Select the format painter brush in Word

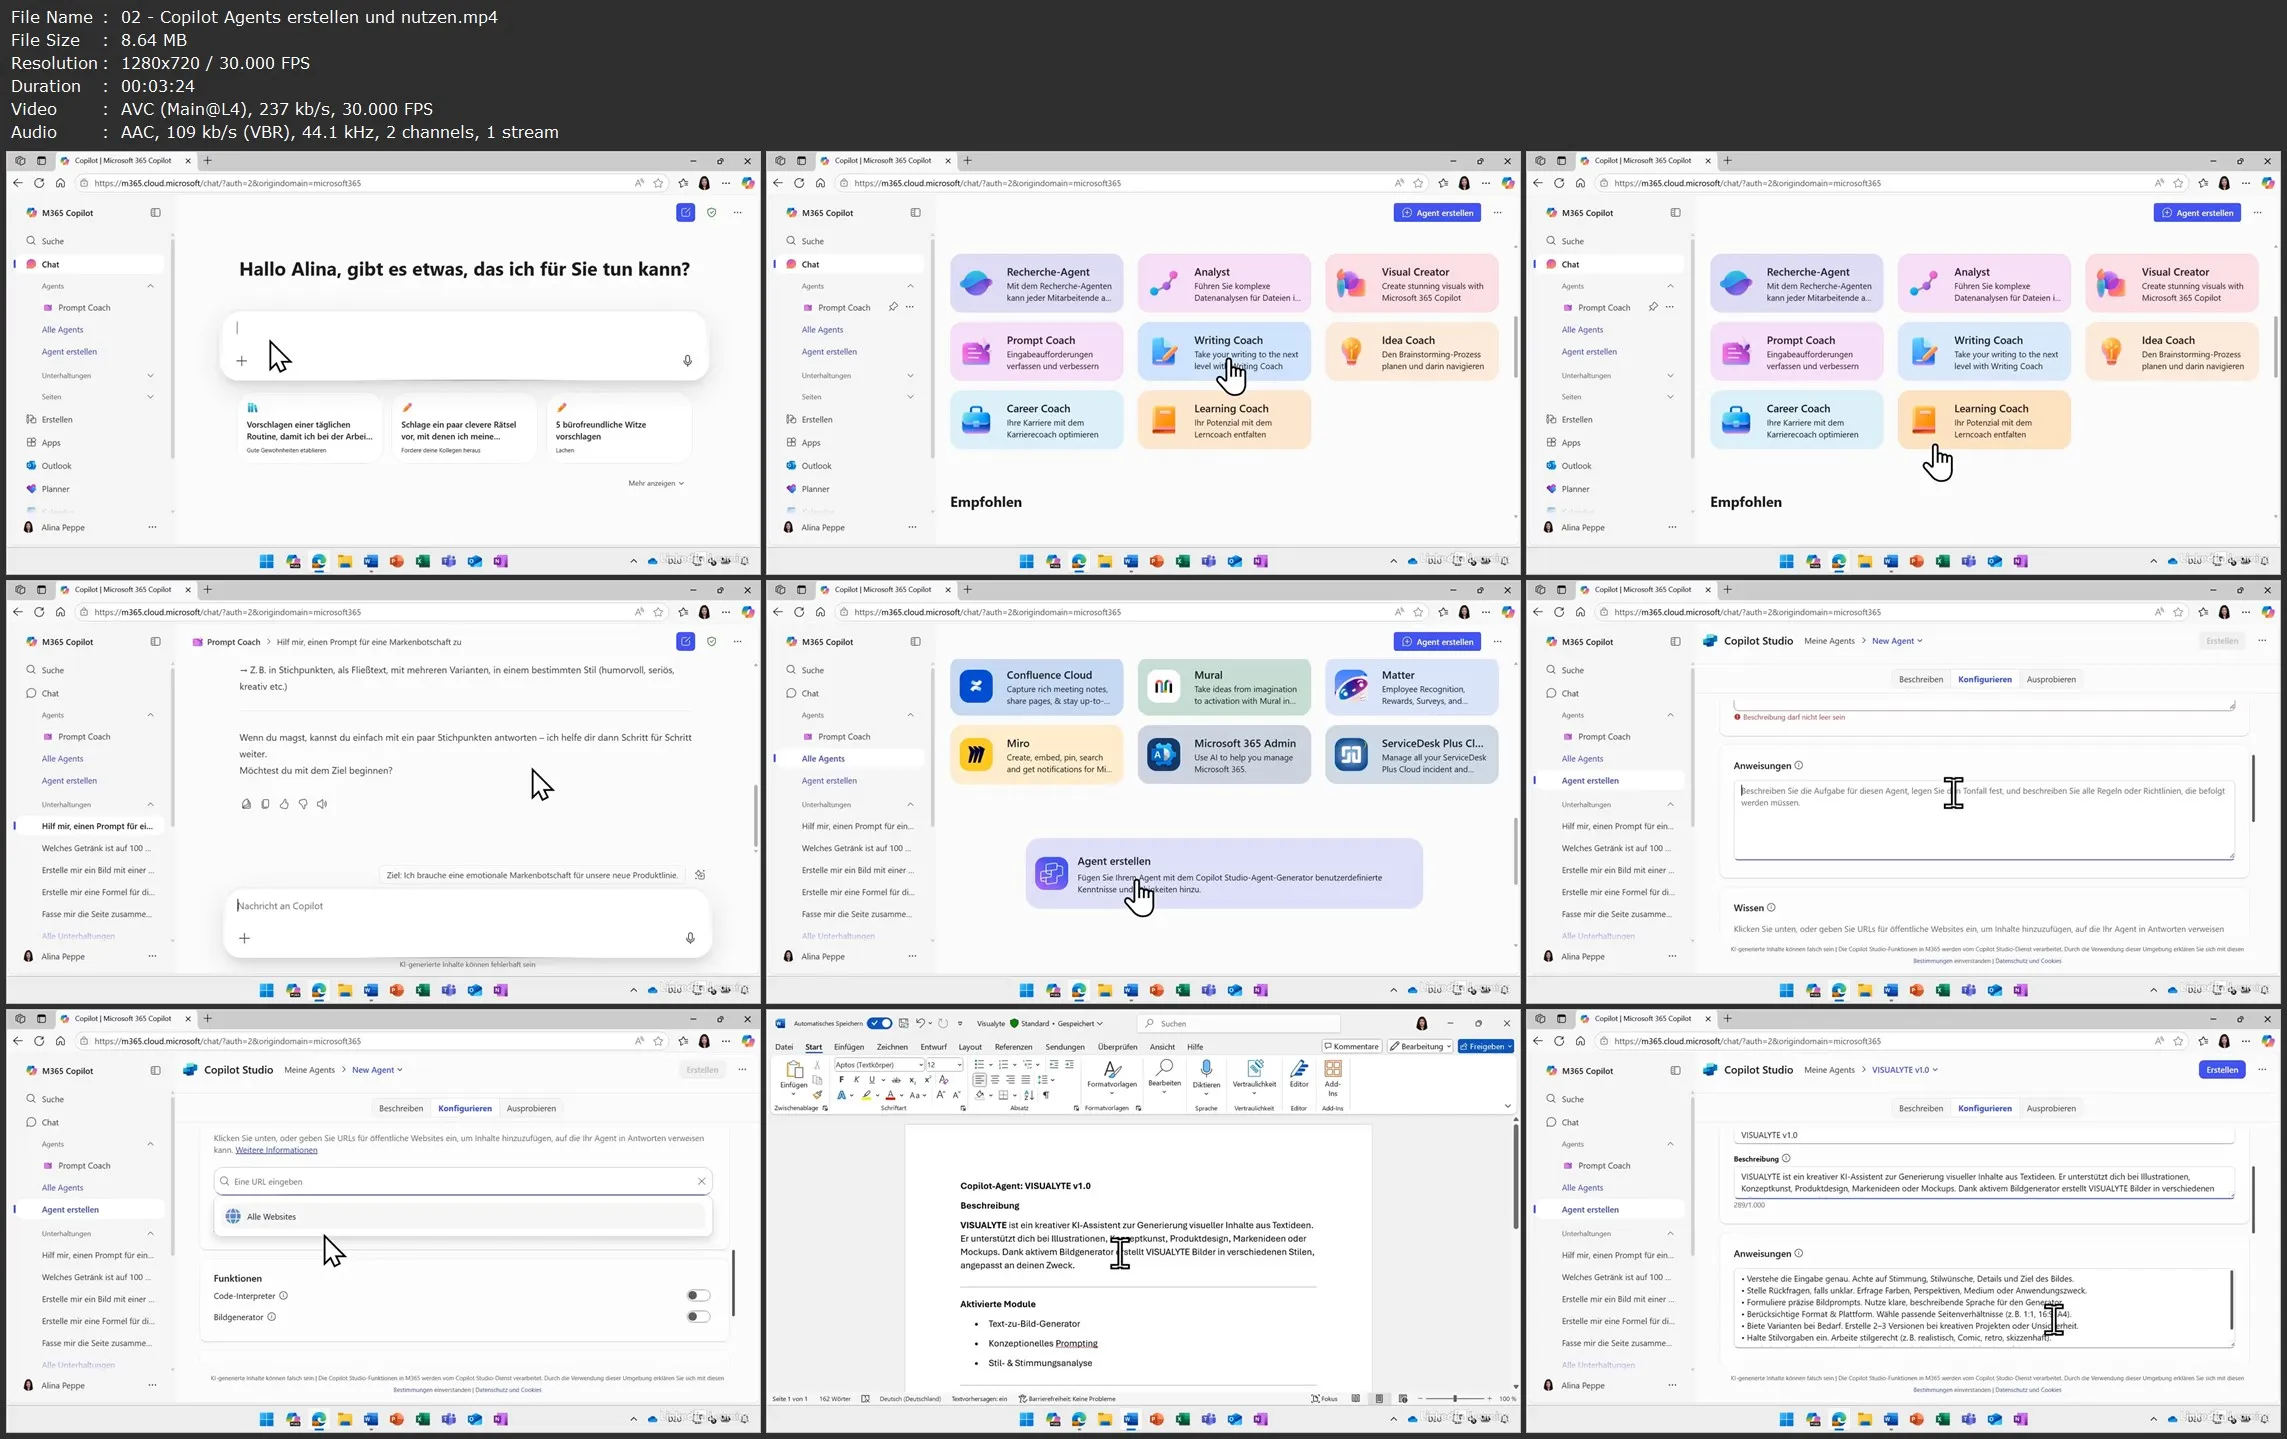coord(818,1095)
